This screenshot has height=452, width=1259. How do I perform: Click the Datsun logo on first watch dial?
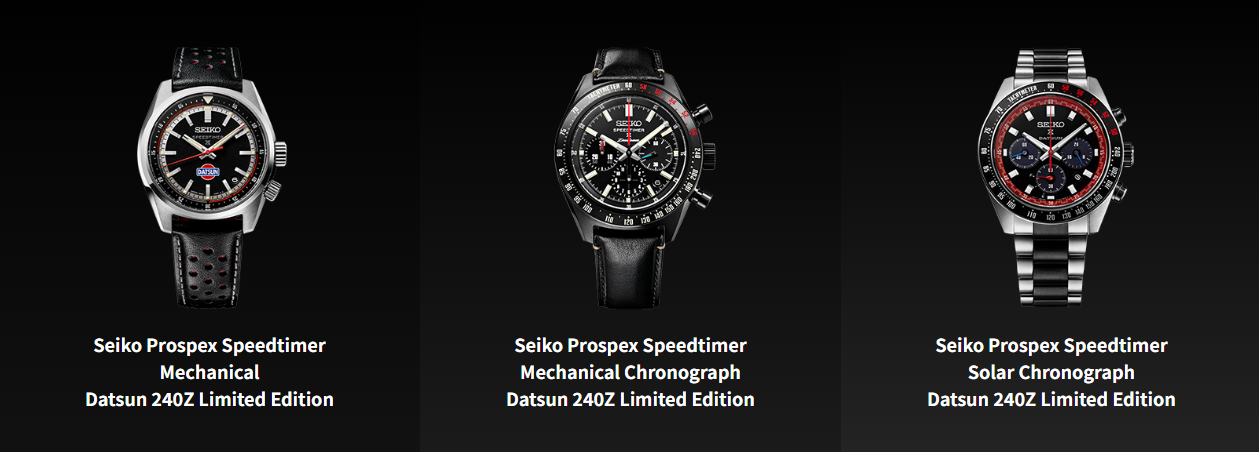tap(210, 172)
